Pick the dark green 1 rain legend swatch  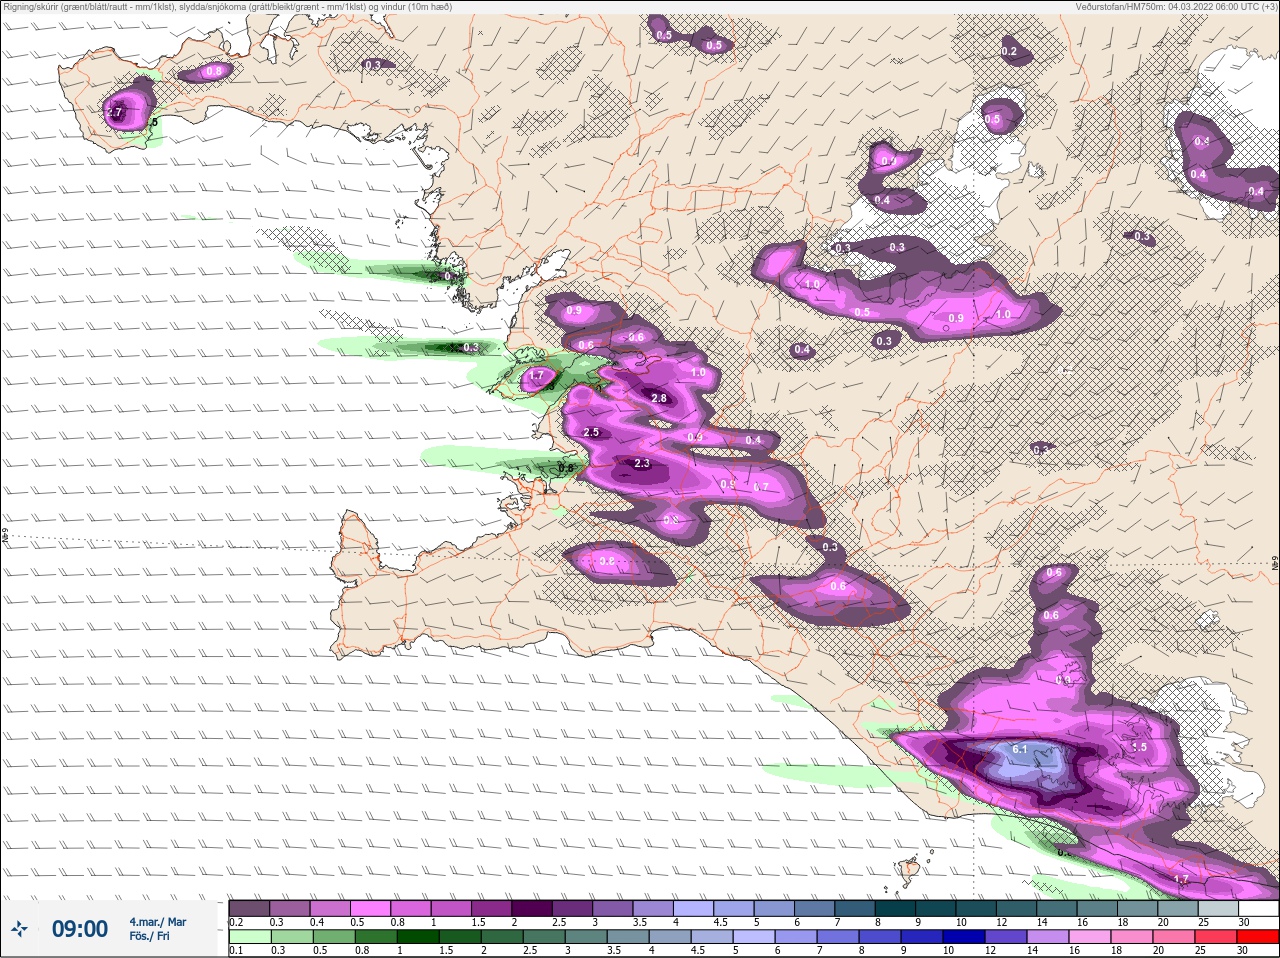coord(416,937)
